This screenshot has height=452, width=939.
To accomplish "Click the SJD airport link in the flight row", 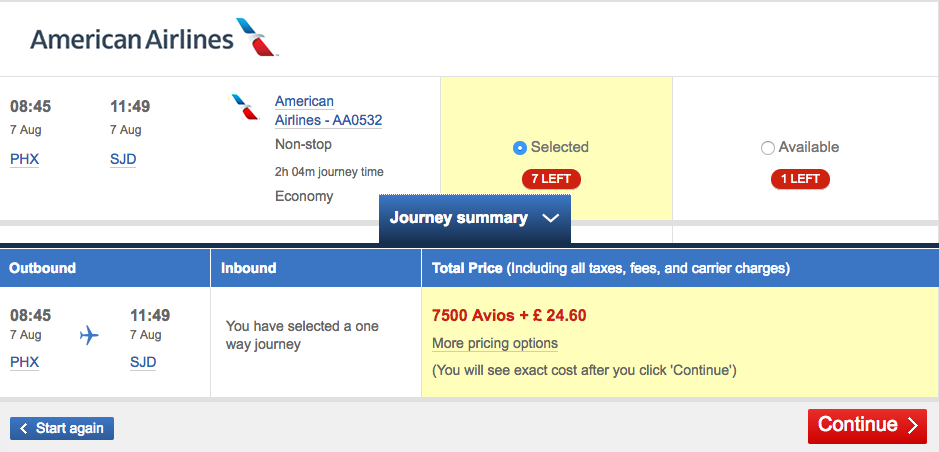I will point(123,159).
